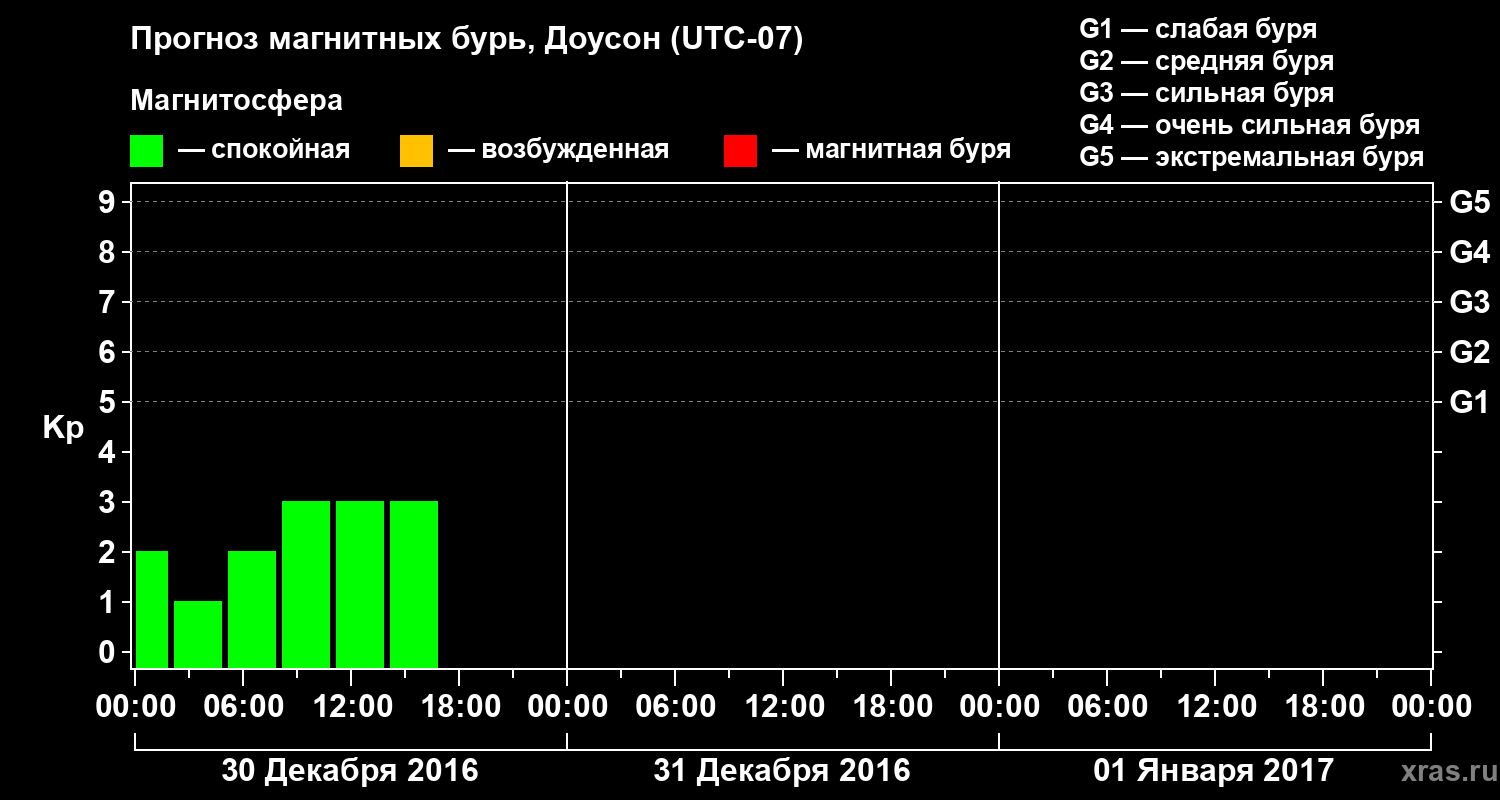Screen dimensions: 1500x800
Task: Click the 'G4' right axis label
Action: pos(1470,253)
